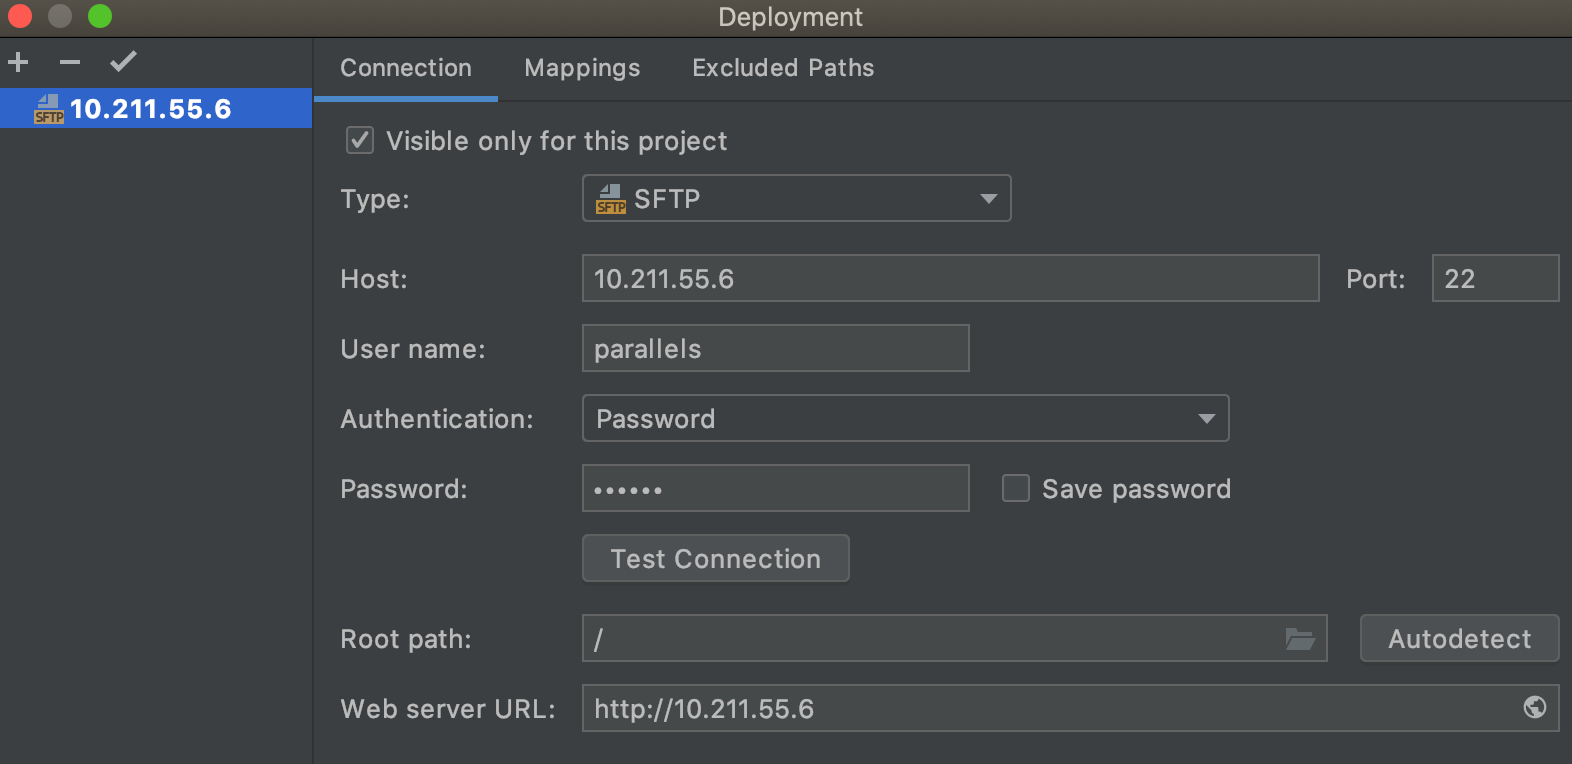Open web server URL with globe icon
This screenshot has height=764, width=1572.
pyautogui.click(x=1534, y=707)
